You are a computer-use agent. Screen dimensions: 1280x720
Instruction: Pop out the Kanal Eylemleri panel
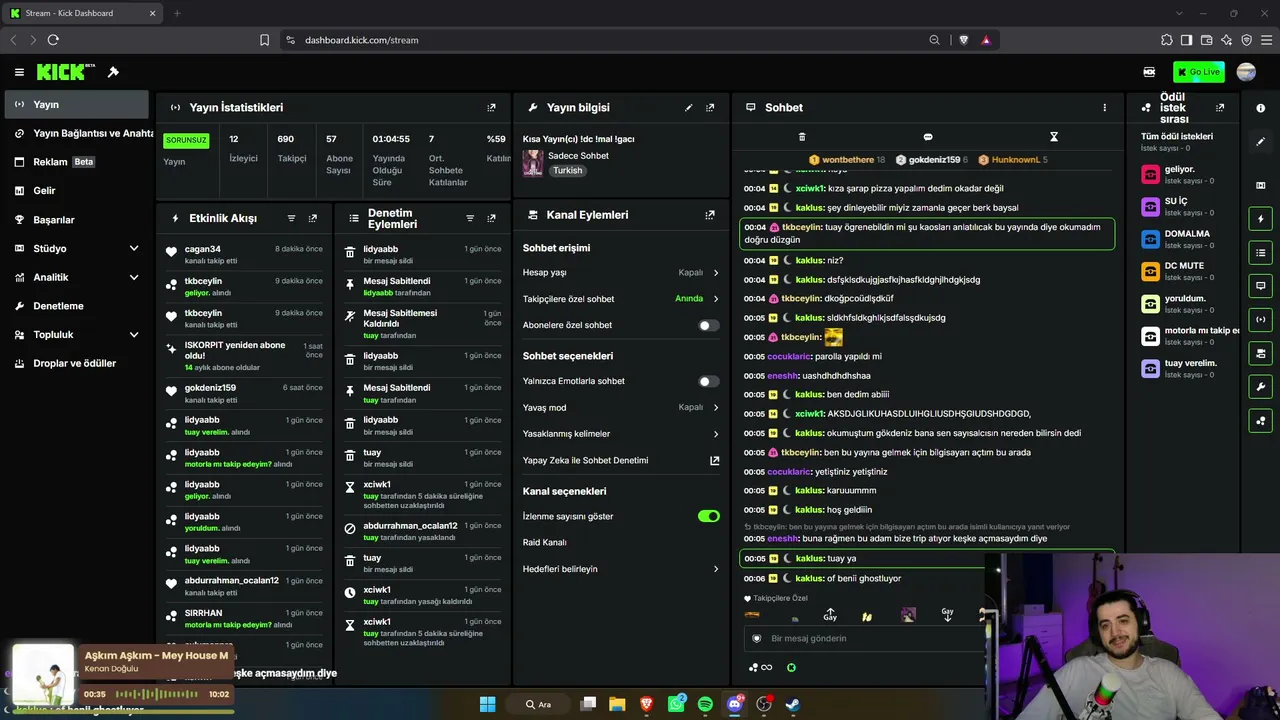[x=710, y=215]
